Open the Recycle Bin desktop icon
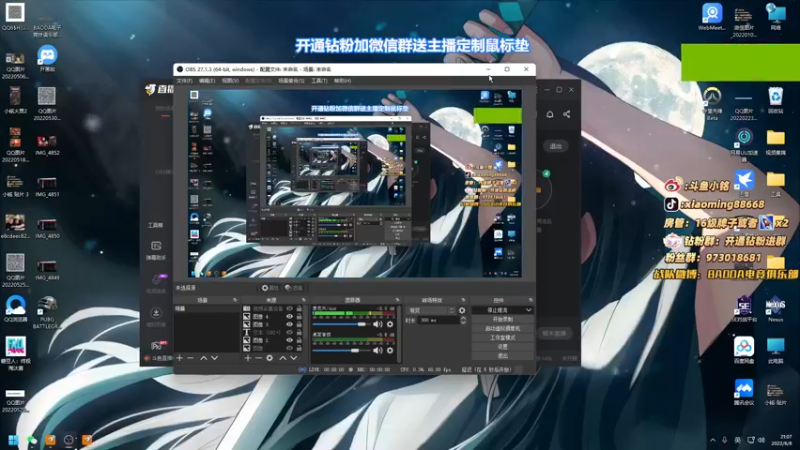Viewport: 800px width, 450px height. coord(776,100)
